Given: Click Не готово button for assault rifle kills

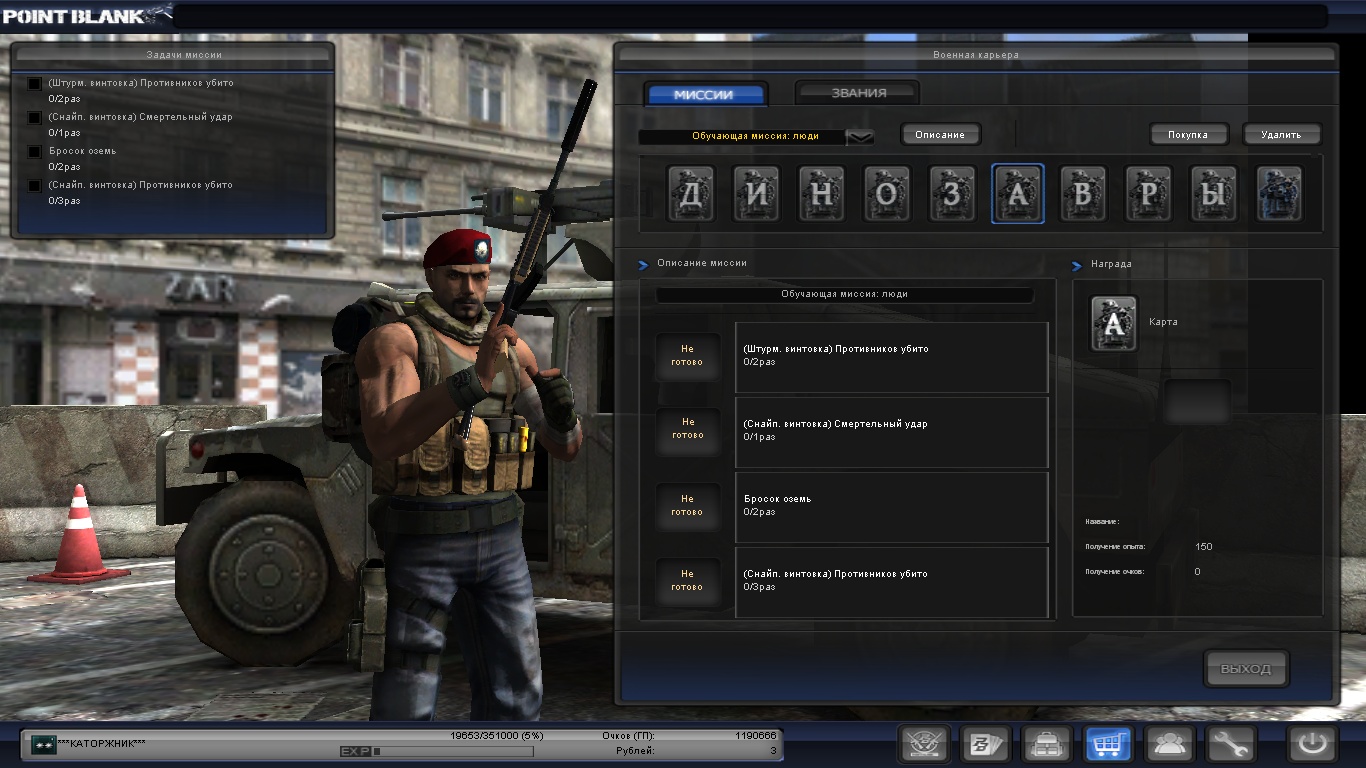Looking at the screenshot, I should point(687,356).
